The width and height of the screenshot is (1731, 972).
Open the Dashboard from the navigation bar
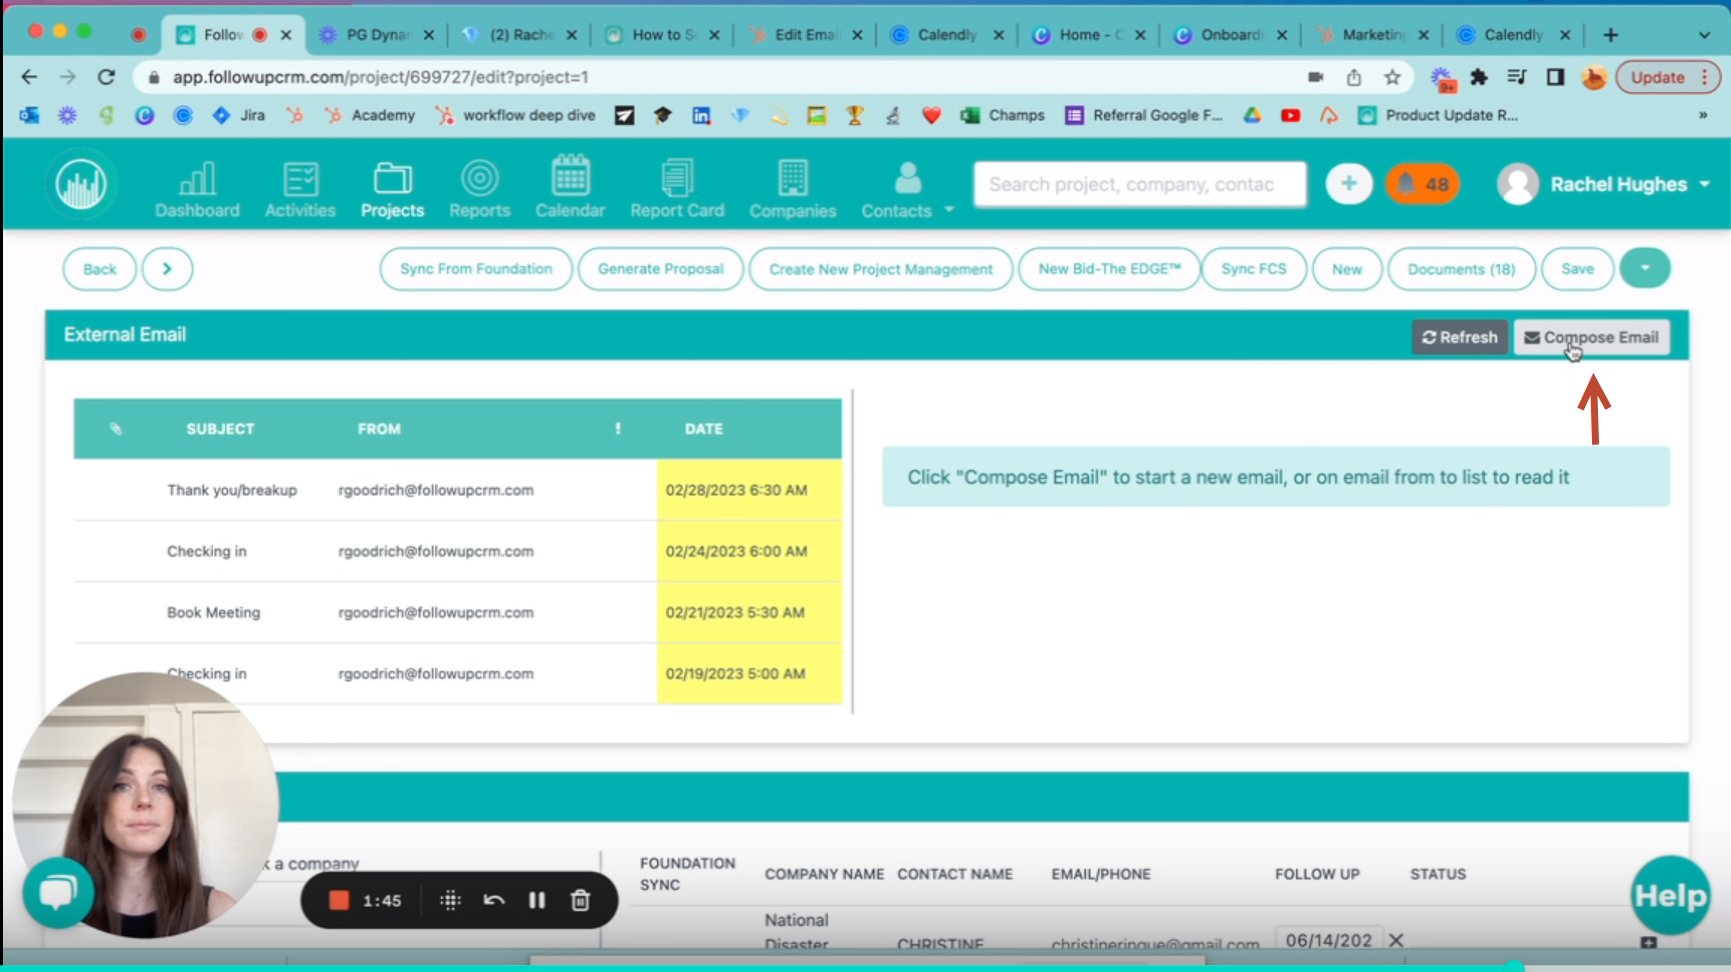pyautogui.click(x=197, y=188)
